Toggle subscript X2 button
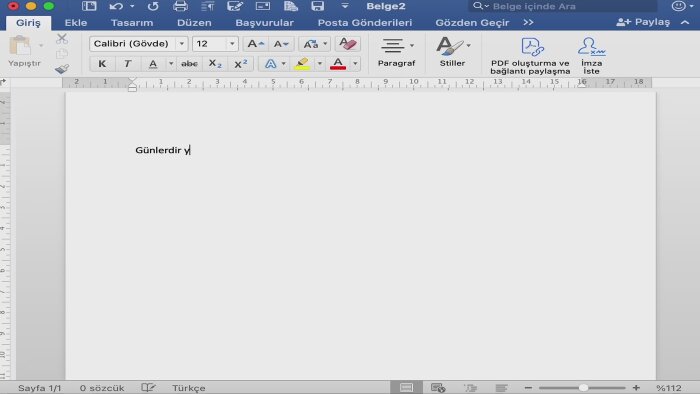 coord(215,64)
